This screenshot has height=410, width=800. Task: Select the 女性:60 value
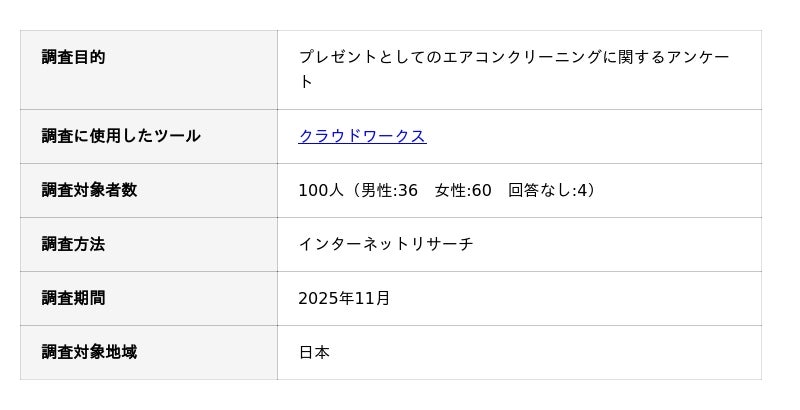tap(463, 190)
